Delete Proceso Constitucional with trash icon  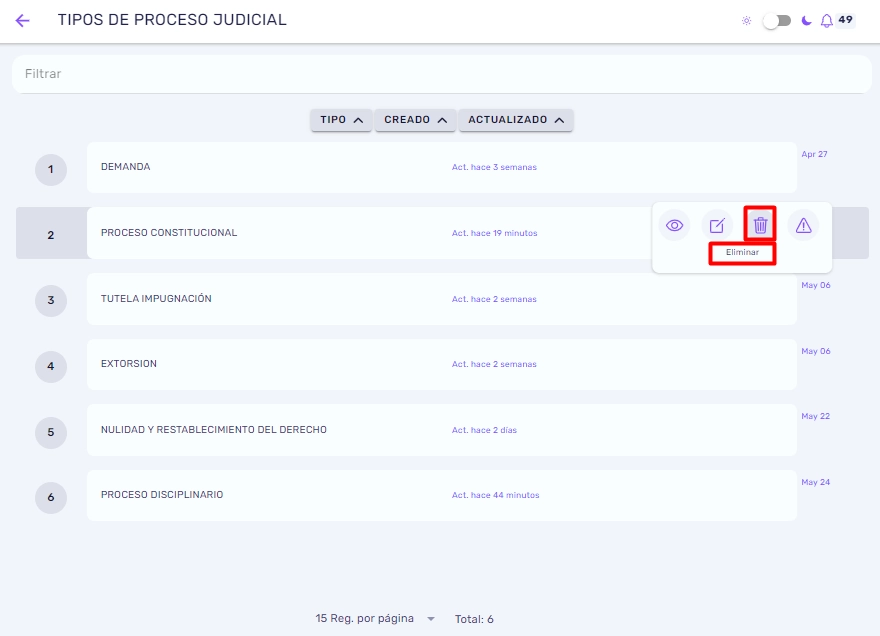(x=760, y=226)
